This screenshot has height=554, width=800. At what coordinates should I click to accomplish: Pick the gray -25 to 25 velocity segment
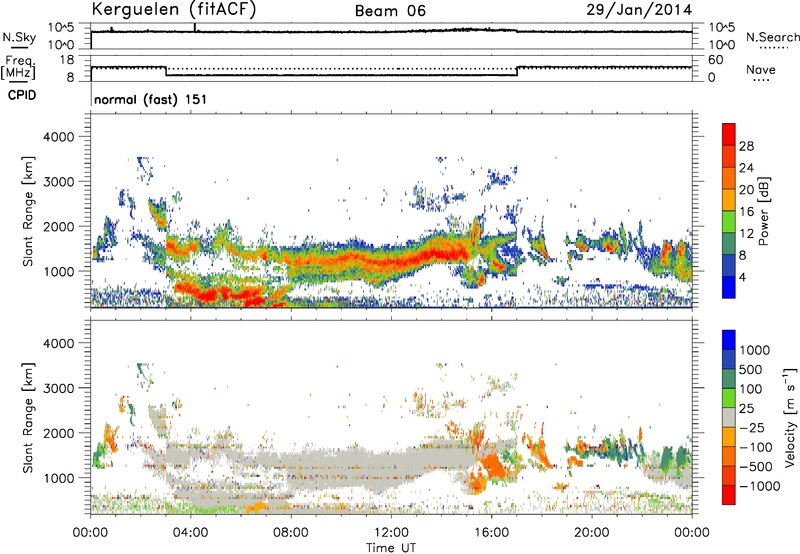click(x=729, y=417)
